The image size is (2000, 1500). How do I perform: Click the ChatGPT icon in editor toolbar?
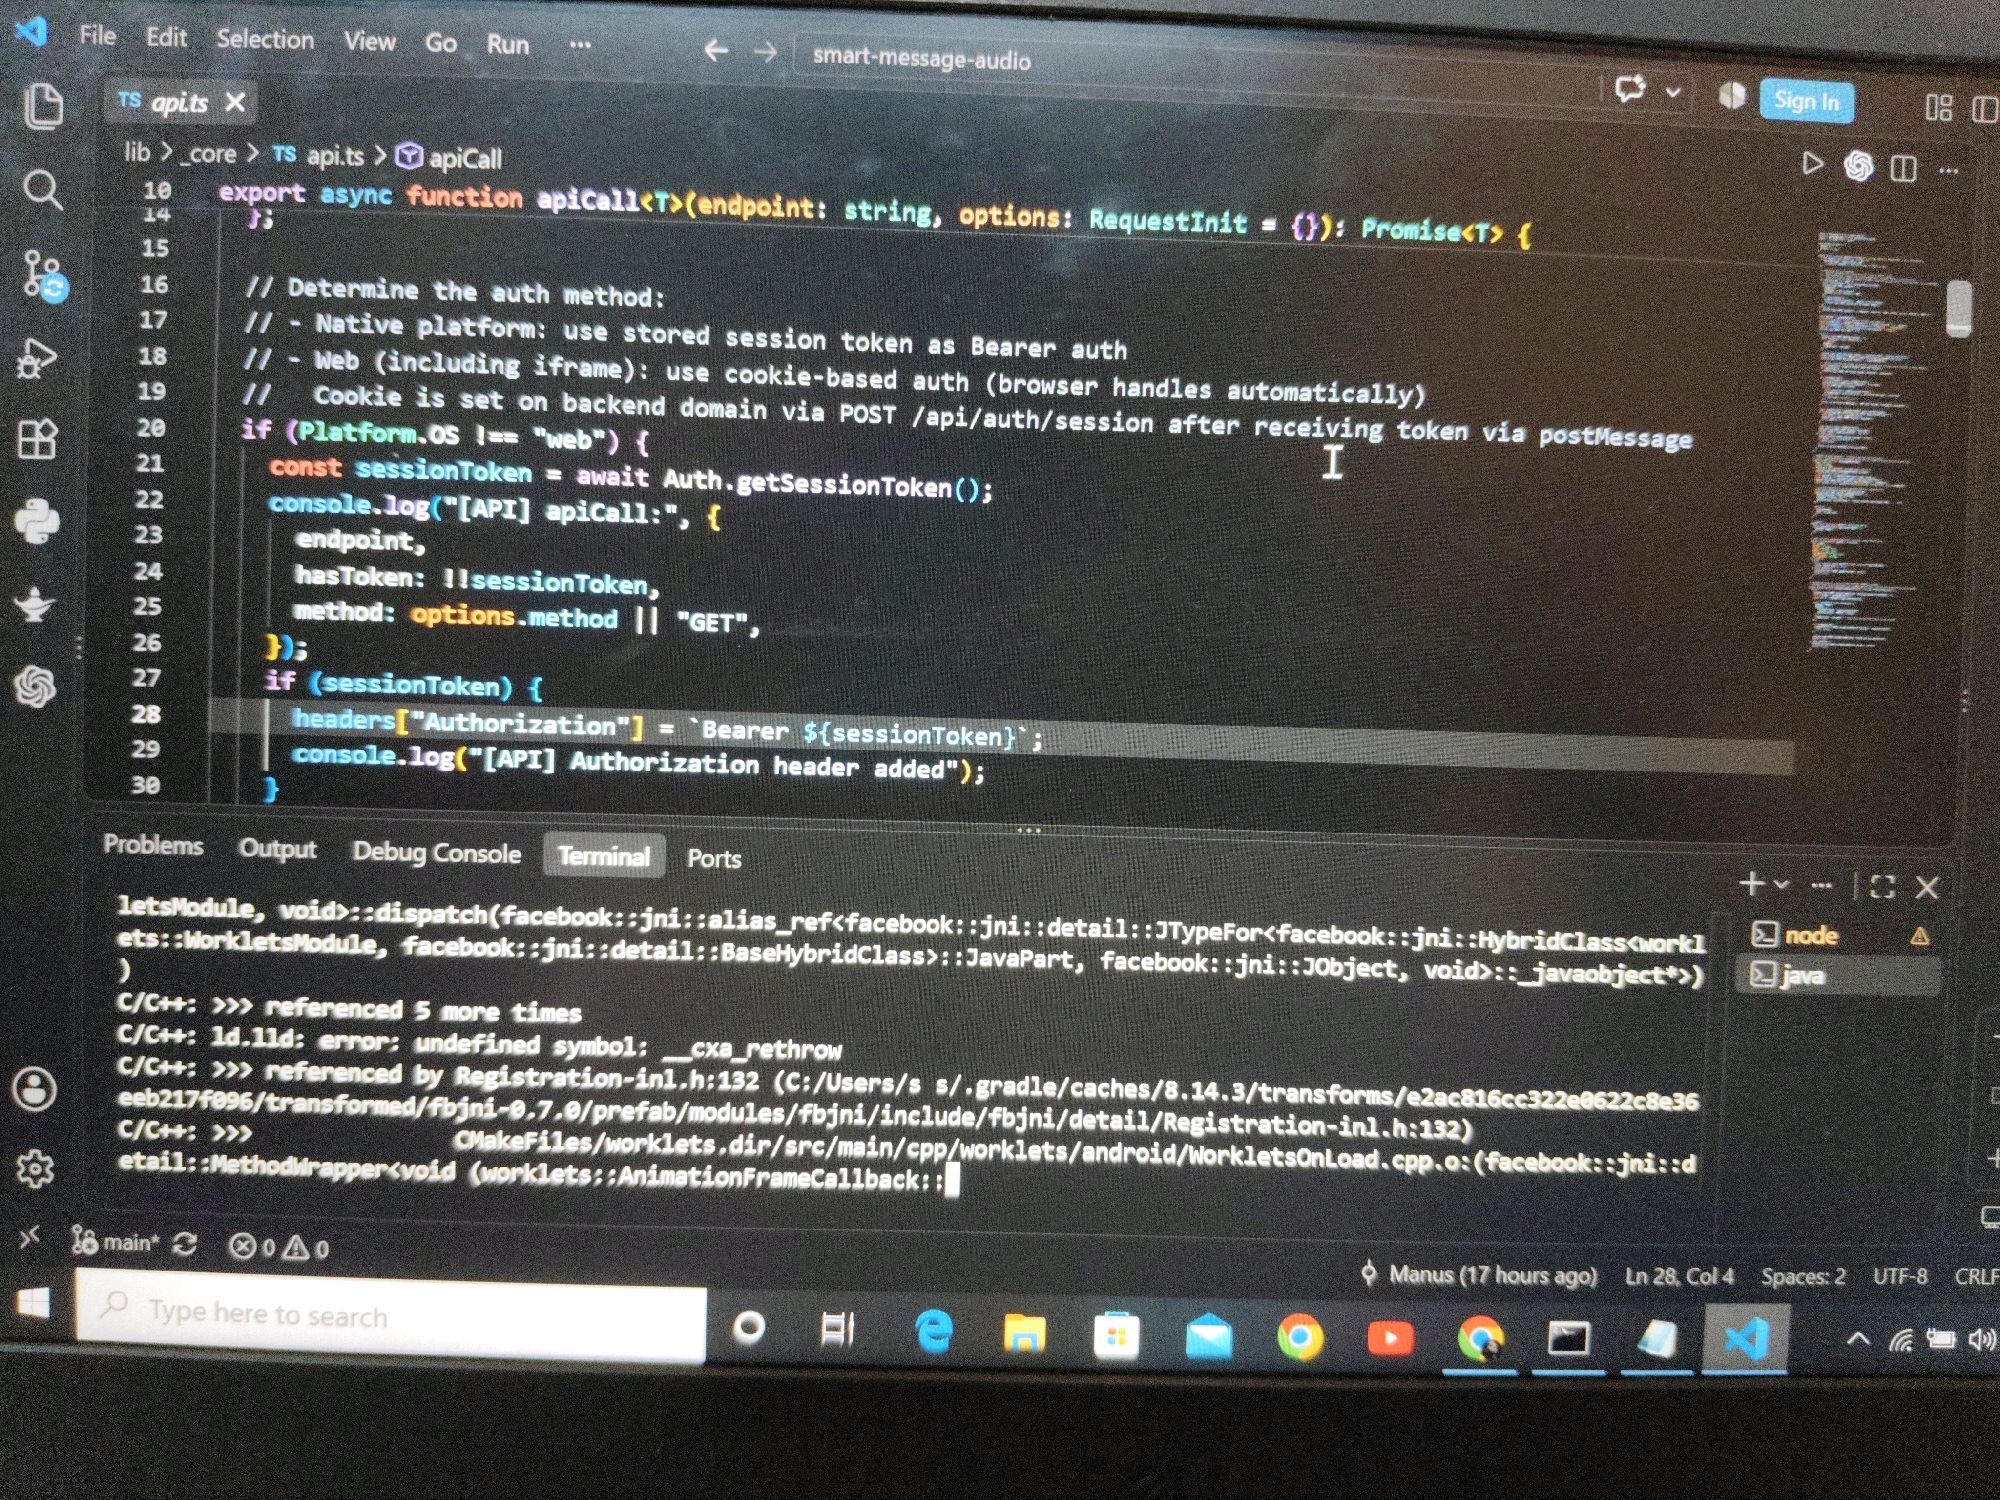[x=1858, y=166]
